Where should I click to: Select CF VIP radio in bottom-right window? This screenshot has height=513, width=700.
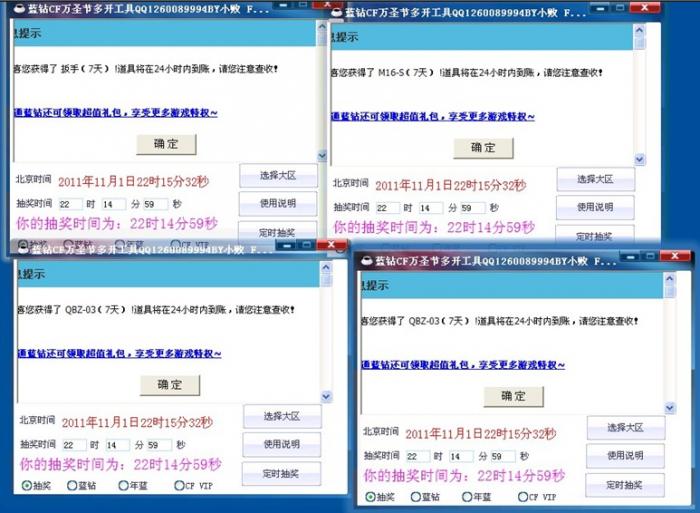coord(523,496)
